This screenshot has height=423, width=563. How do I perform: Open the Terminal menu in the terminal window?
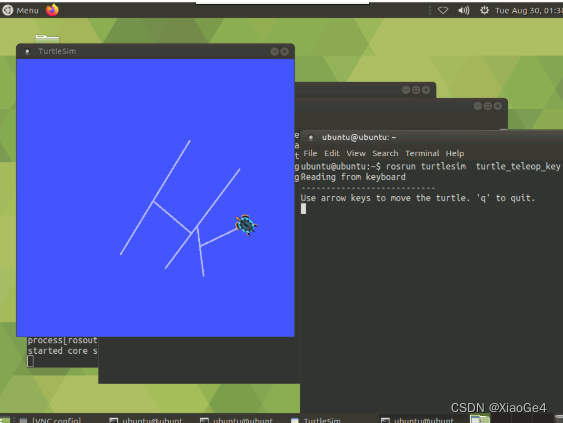[422, 153]
